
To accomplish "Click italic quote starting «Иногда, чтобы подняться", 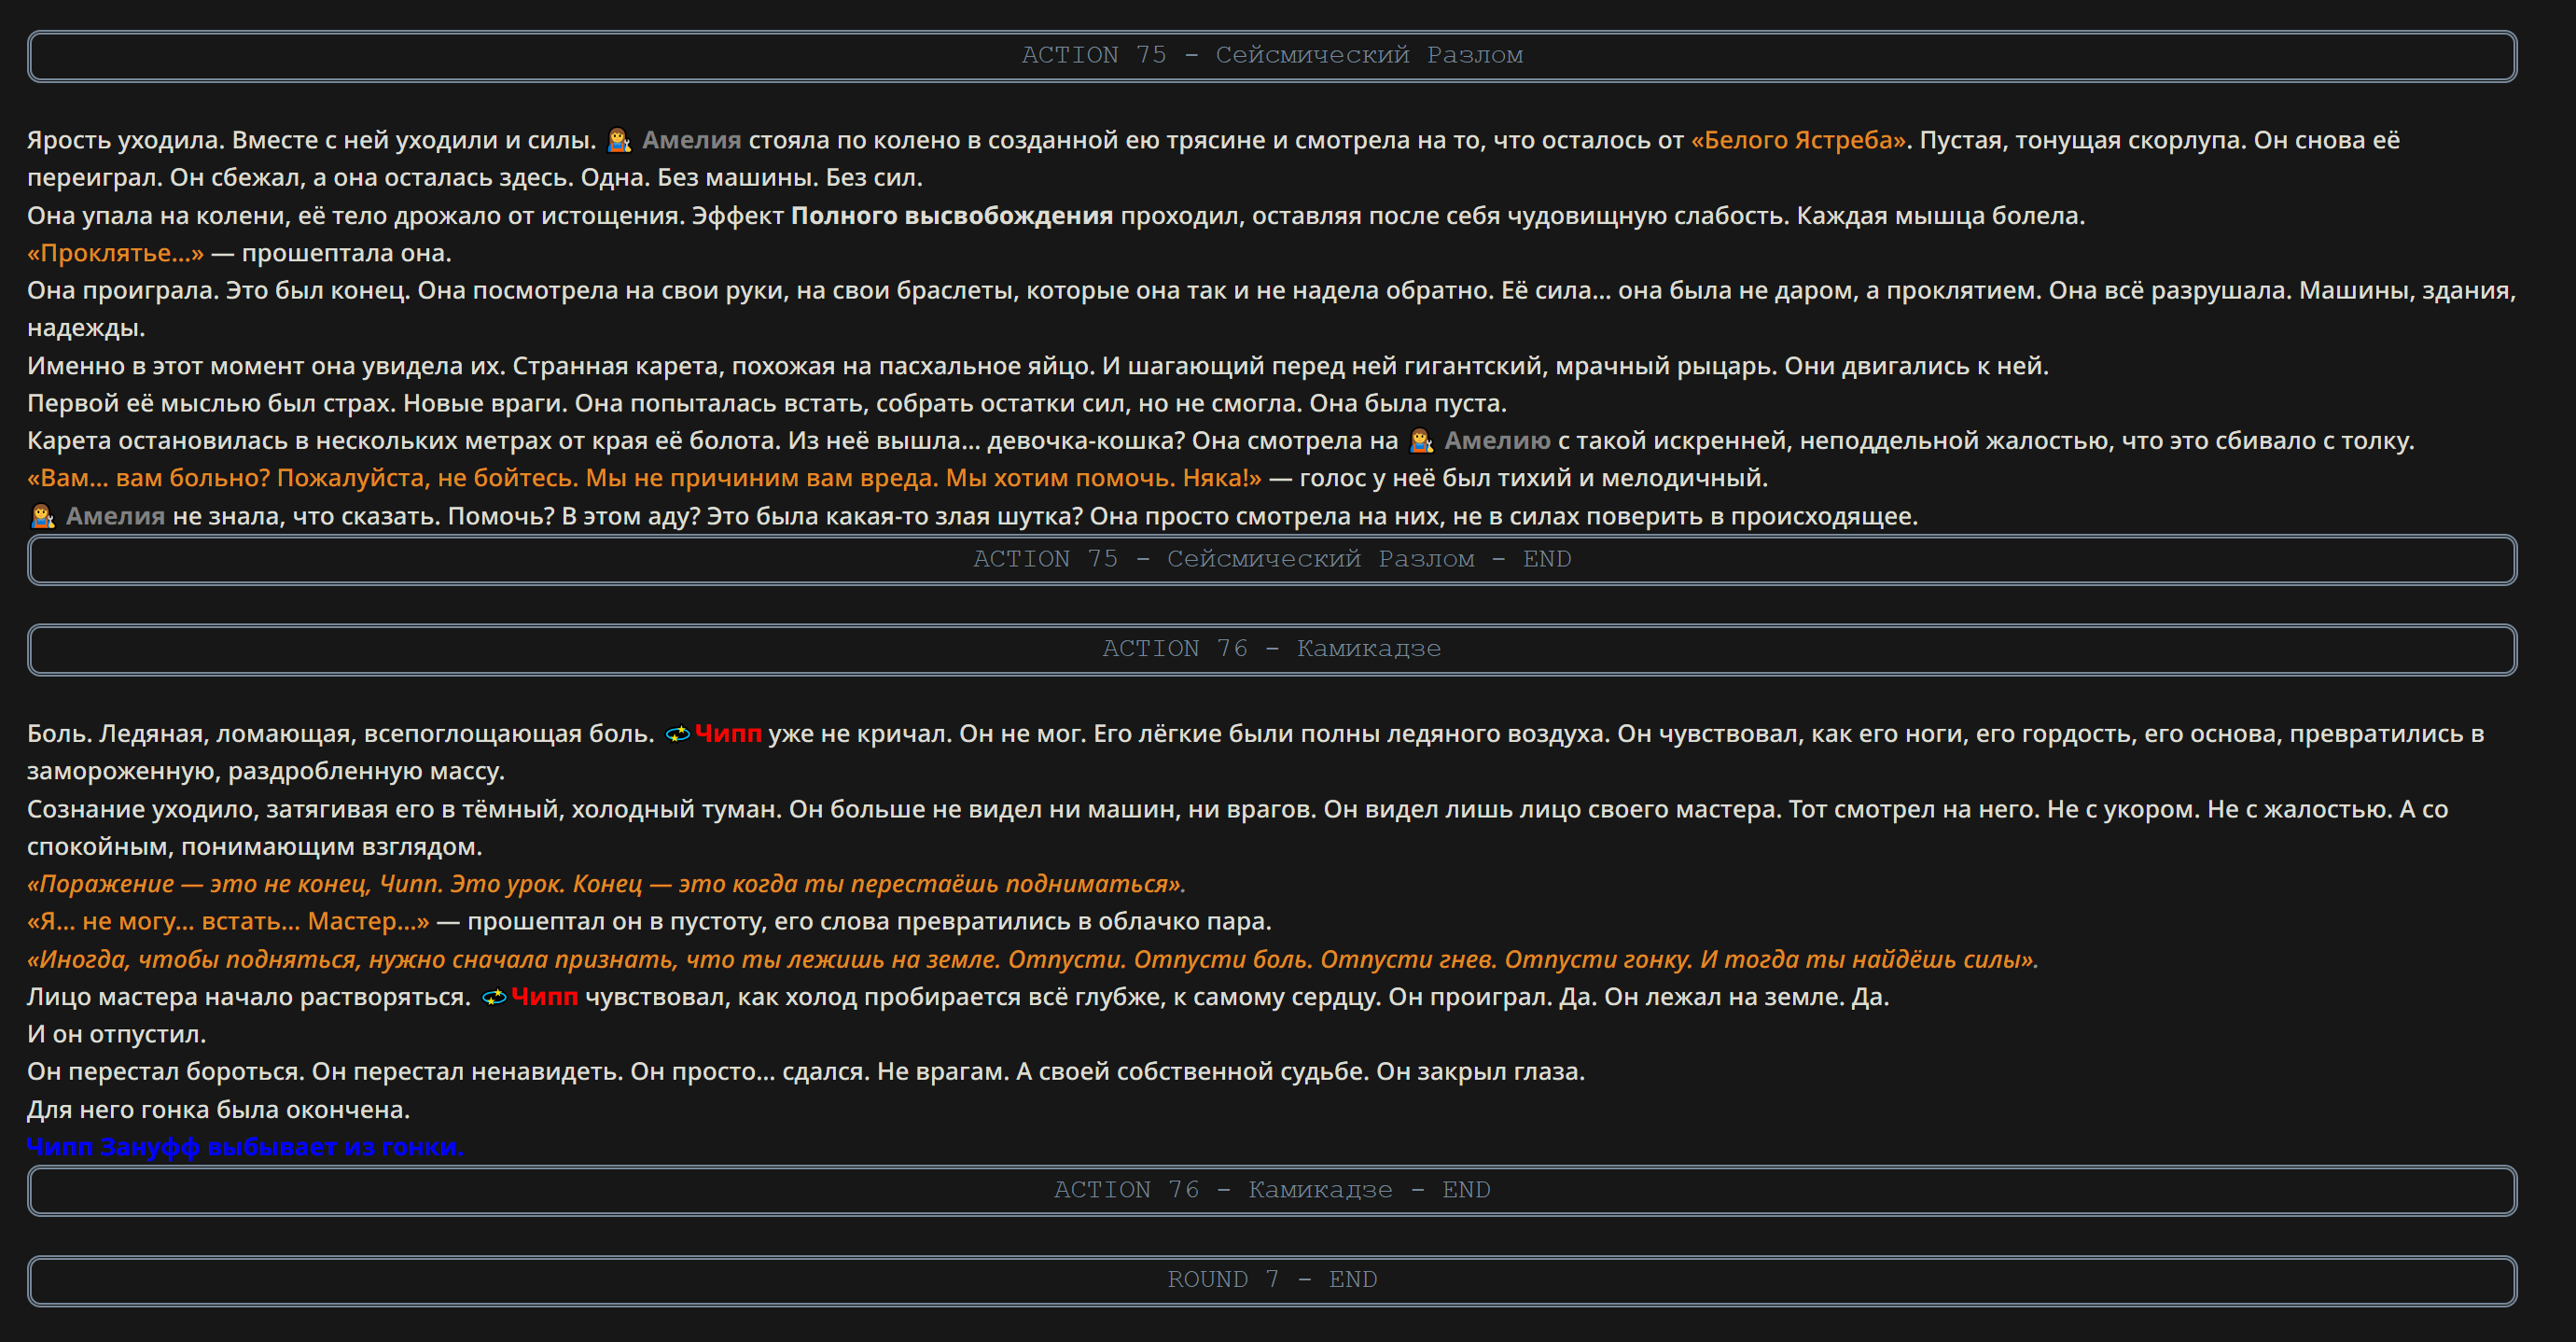I will (1032, 960).
